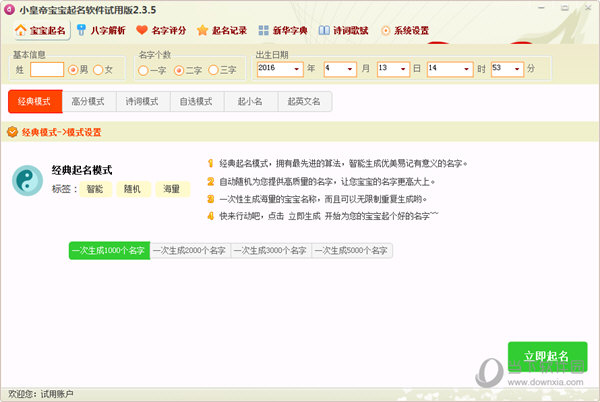
Task: Expand the hour dropdown showing 14
Action: [x=466, y=69]
